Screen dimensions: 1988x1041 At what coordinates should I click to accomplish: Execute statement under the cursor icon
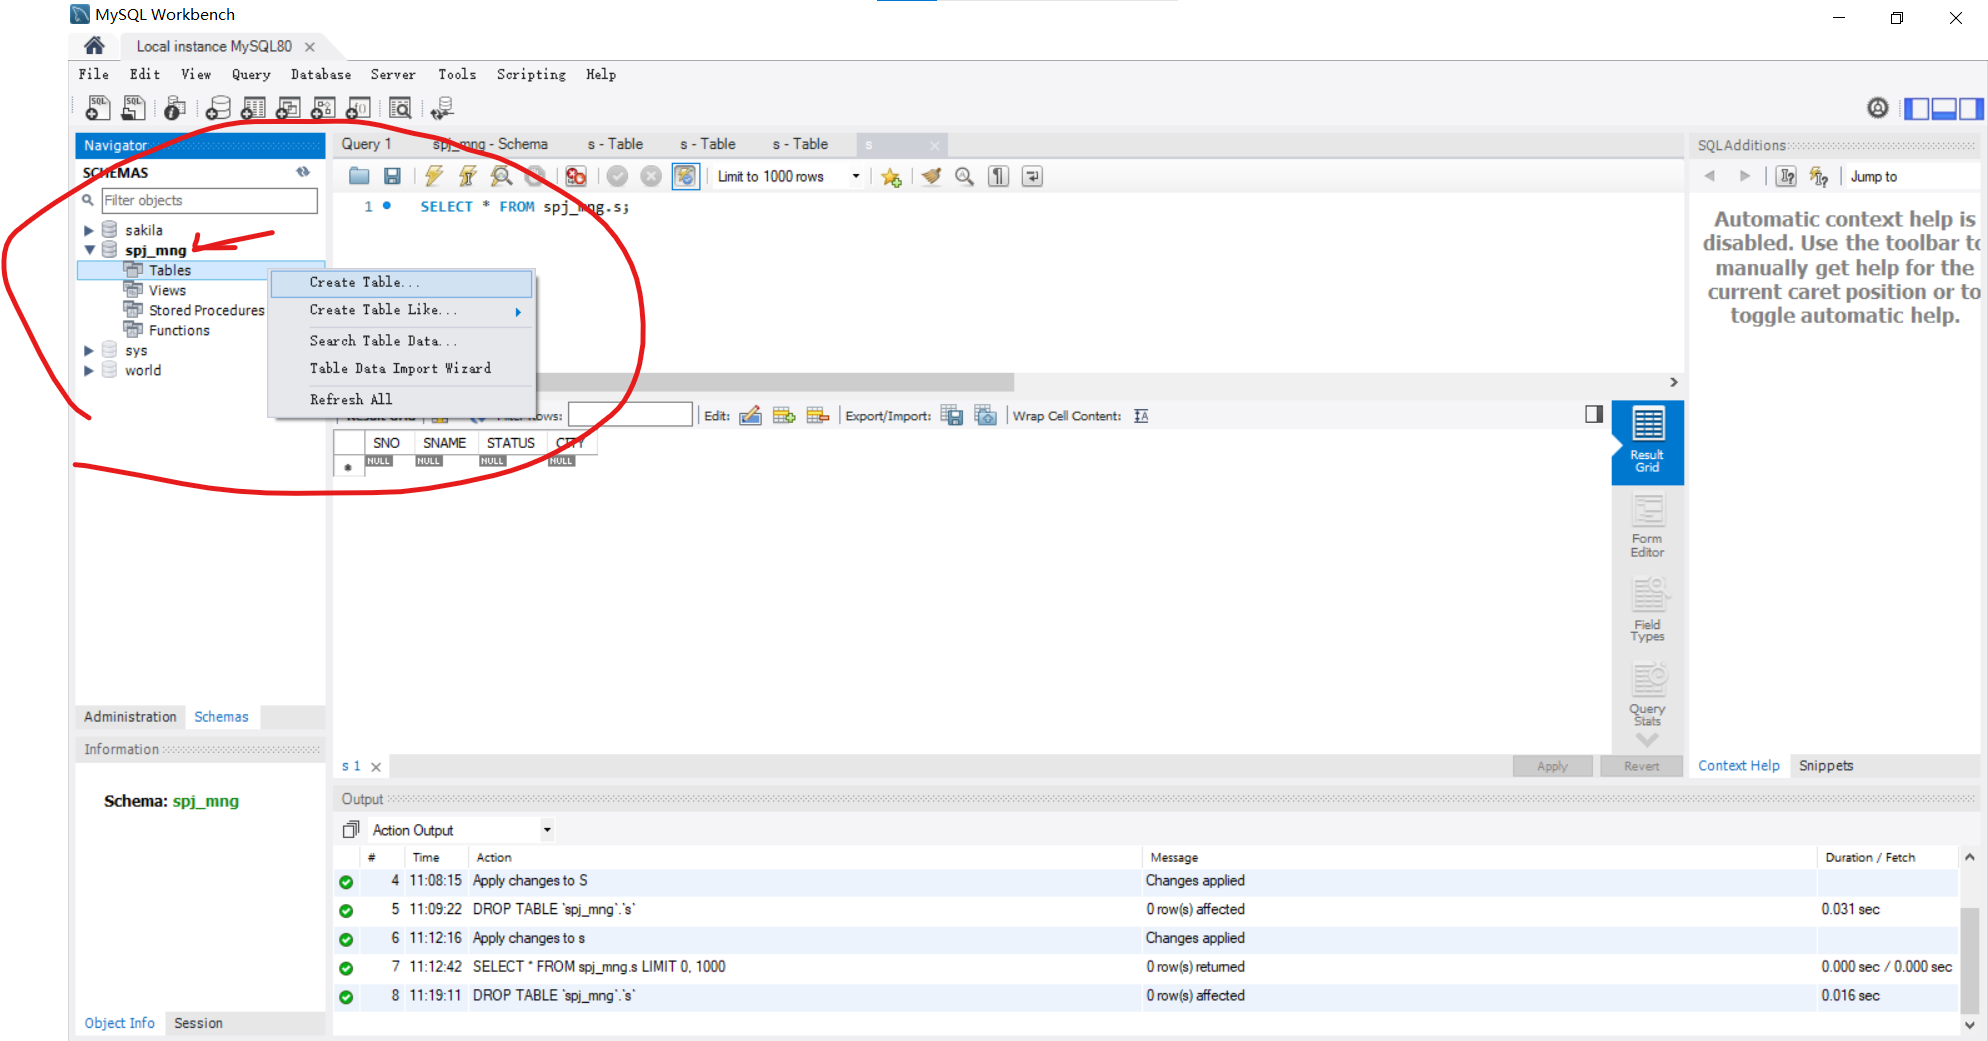[467, 176]
